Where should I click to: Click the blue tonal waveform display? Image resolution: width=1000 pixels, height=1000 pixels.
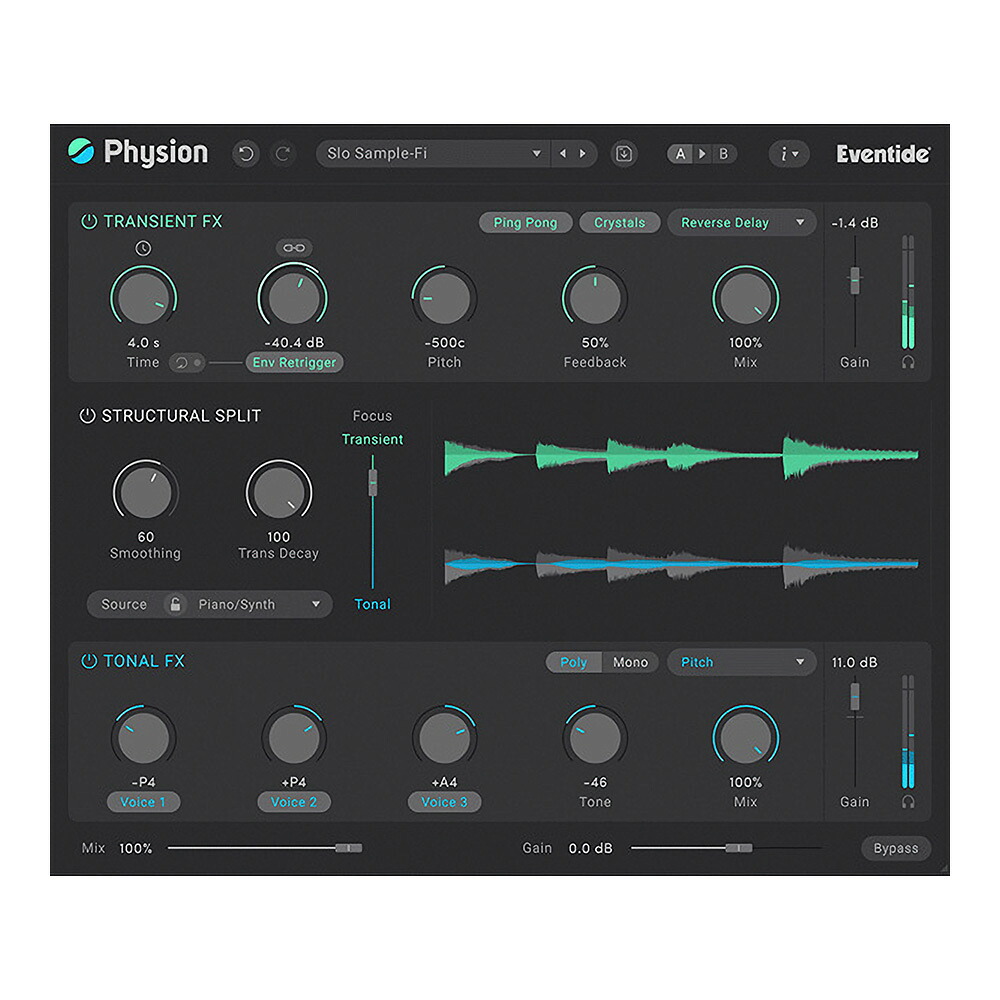coord(681,564)
